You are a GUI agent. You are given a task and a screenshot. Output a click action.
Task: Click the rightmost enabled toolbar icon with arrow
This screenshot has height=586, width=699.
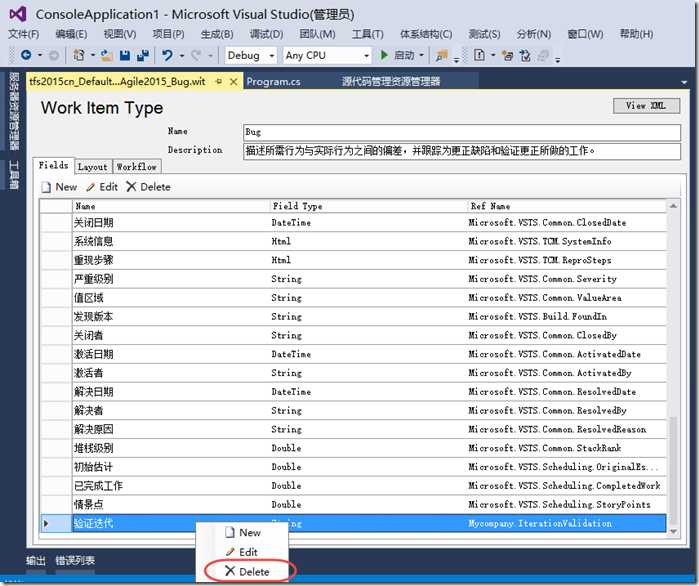pyautogui.click(x=525, y=55)
